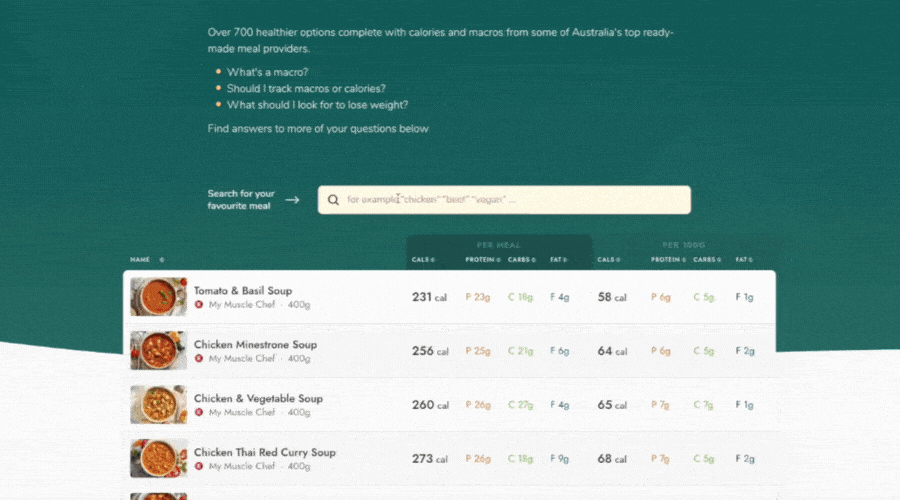Sort by per-meal FAT column
The height and width of the screenshot is (500, 900).
(x=558, y=259)
